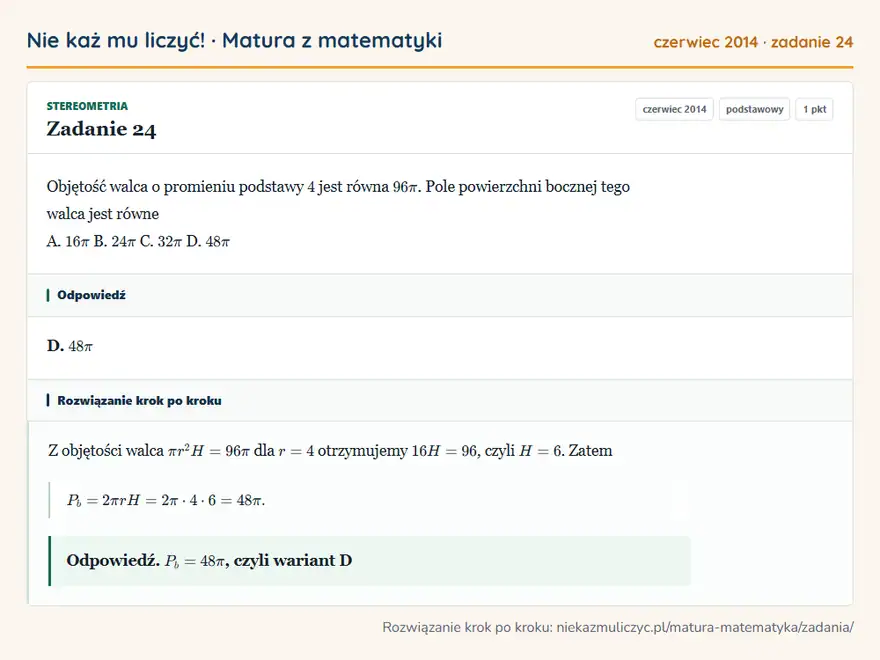The image size is (880, 660).
Task: Select the 'podstawowy' level tag
Action: 754,109
